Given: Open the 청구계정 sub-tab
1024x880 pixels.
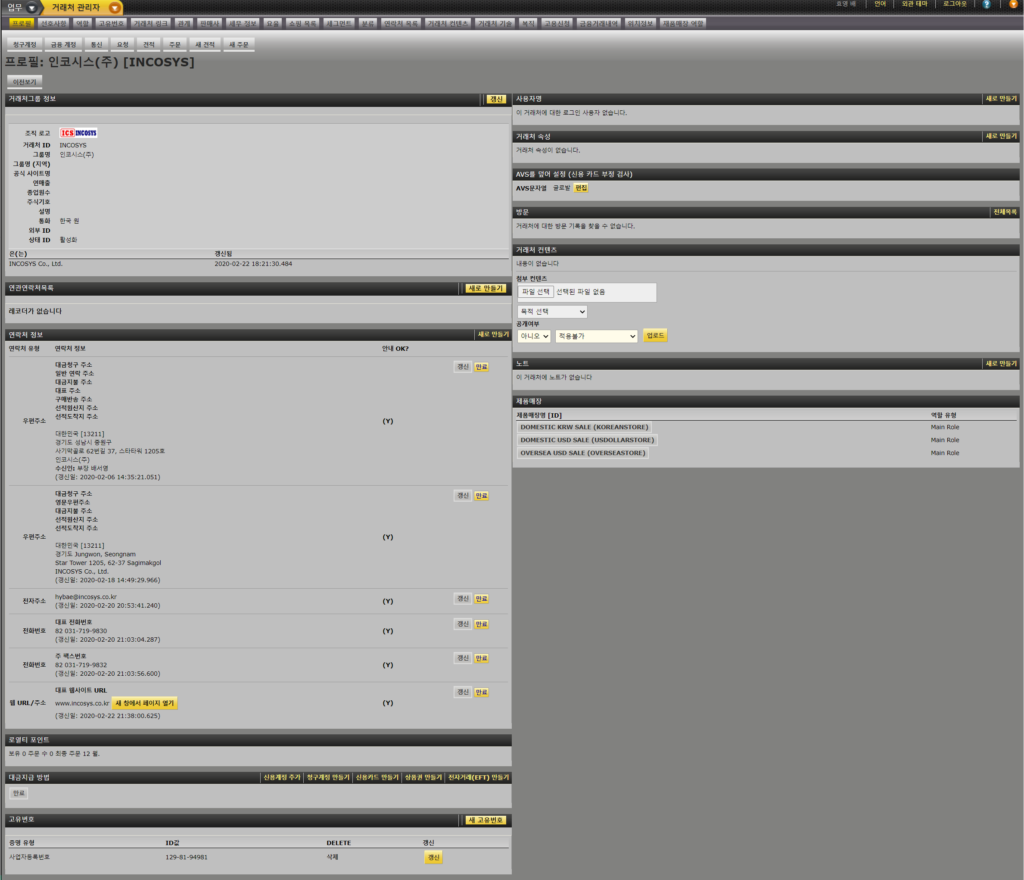Looking at the screenshot, I should [x=24, y=45].
